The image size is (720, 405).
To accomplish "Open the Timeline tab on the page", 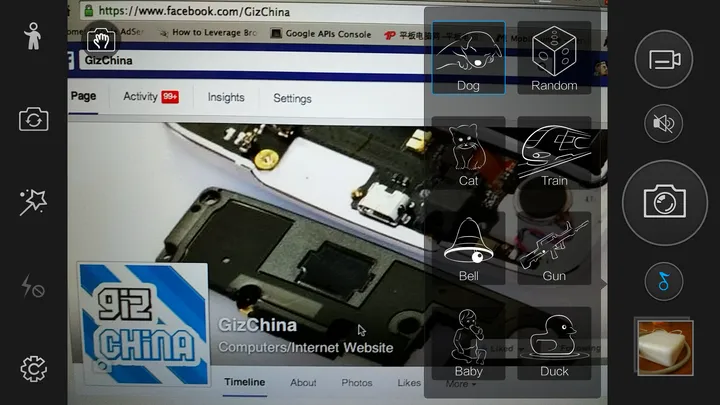I will (x=244, y=382).
